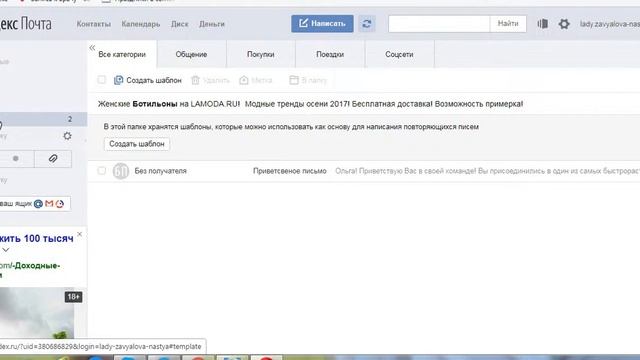
Task: Click the Удалить trash toolbar item
Action: pyautogui.click(x=211, y=80)
